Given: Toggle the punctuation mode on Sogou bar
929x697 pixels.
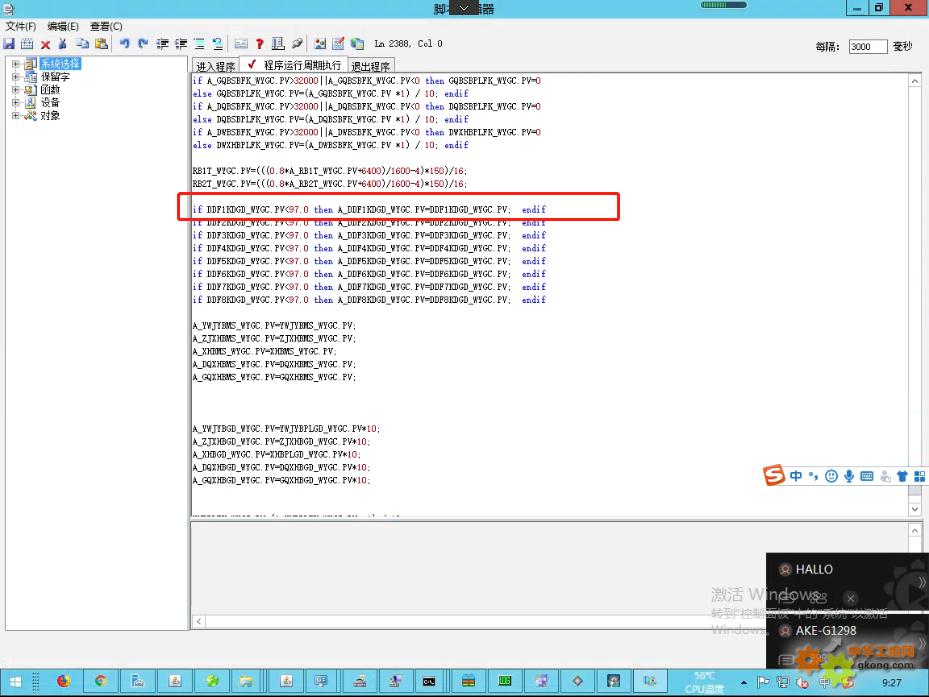Looking at the screenshot, I should pos(813,476).
